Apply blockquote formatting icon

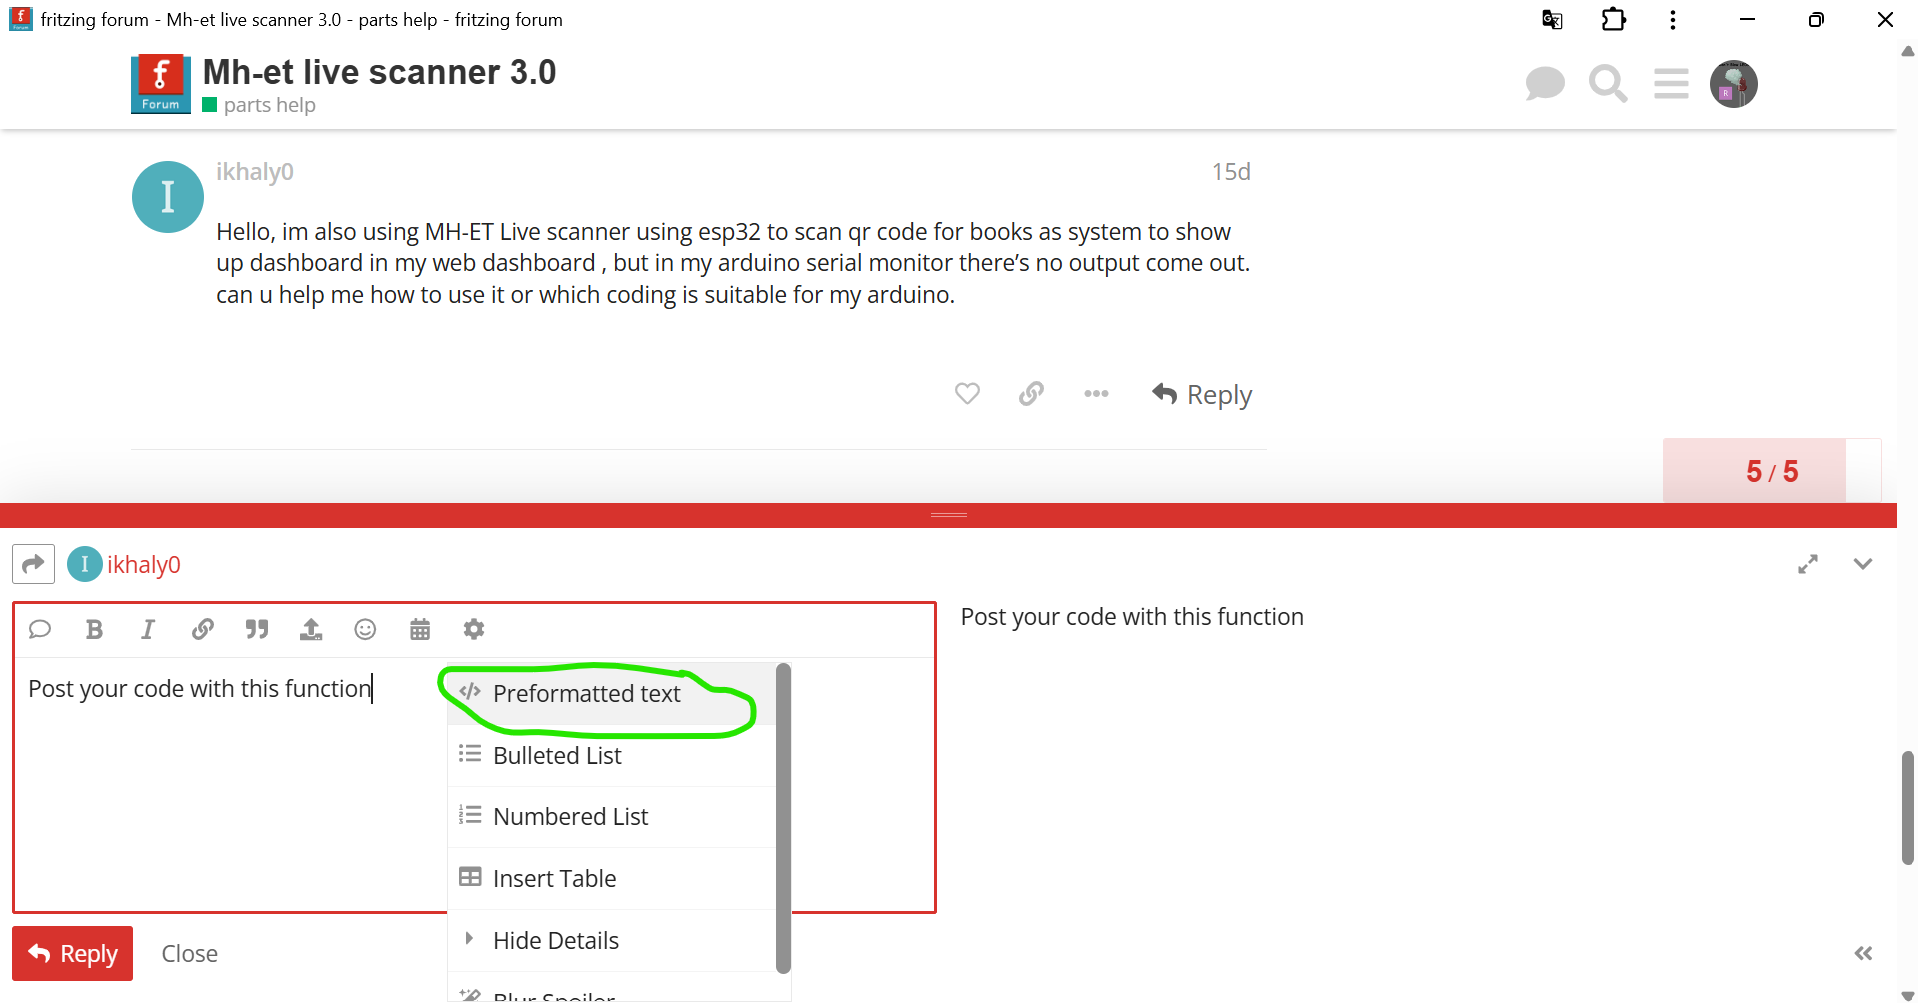(257, 629)
